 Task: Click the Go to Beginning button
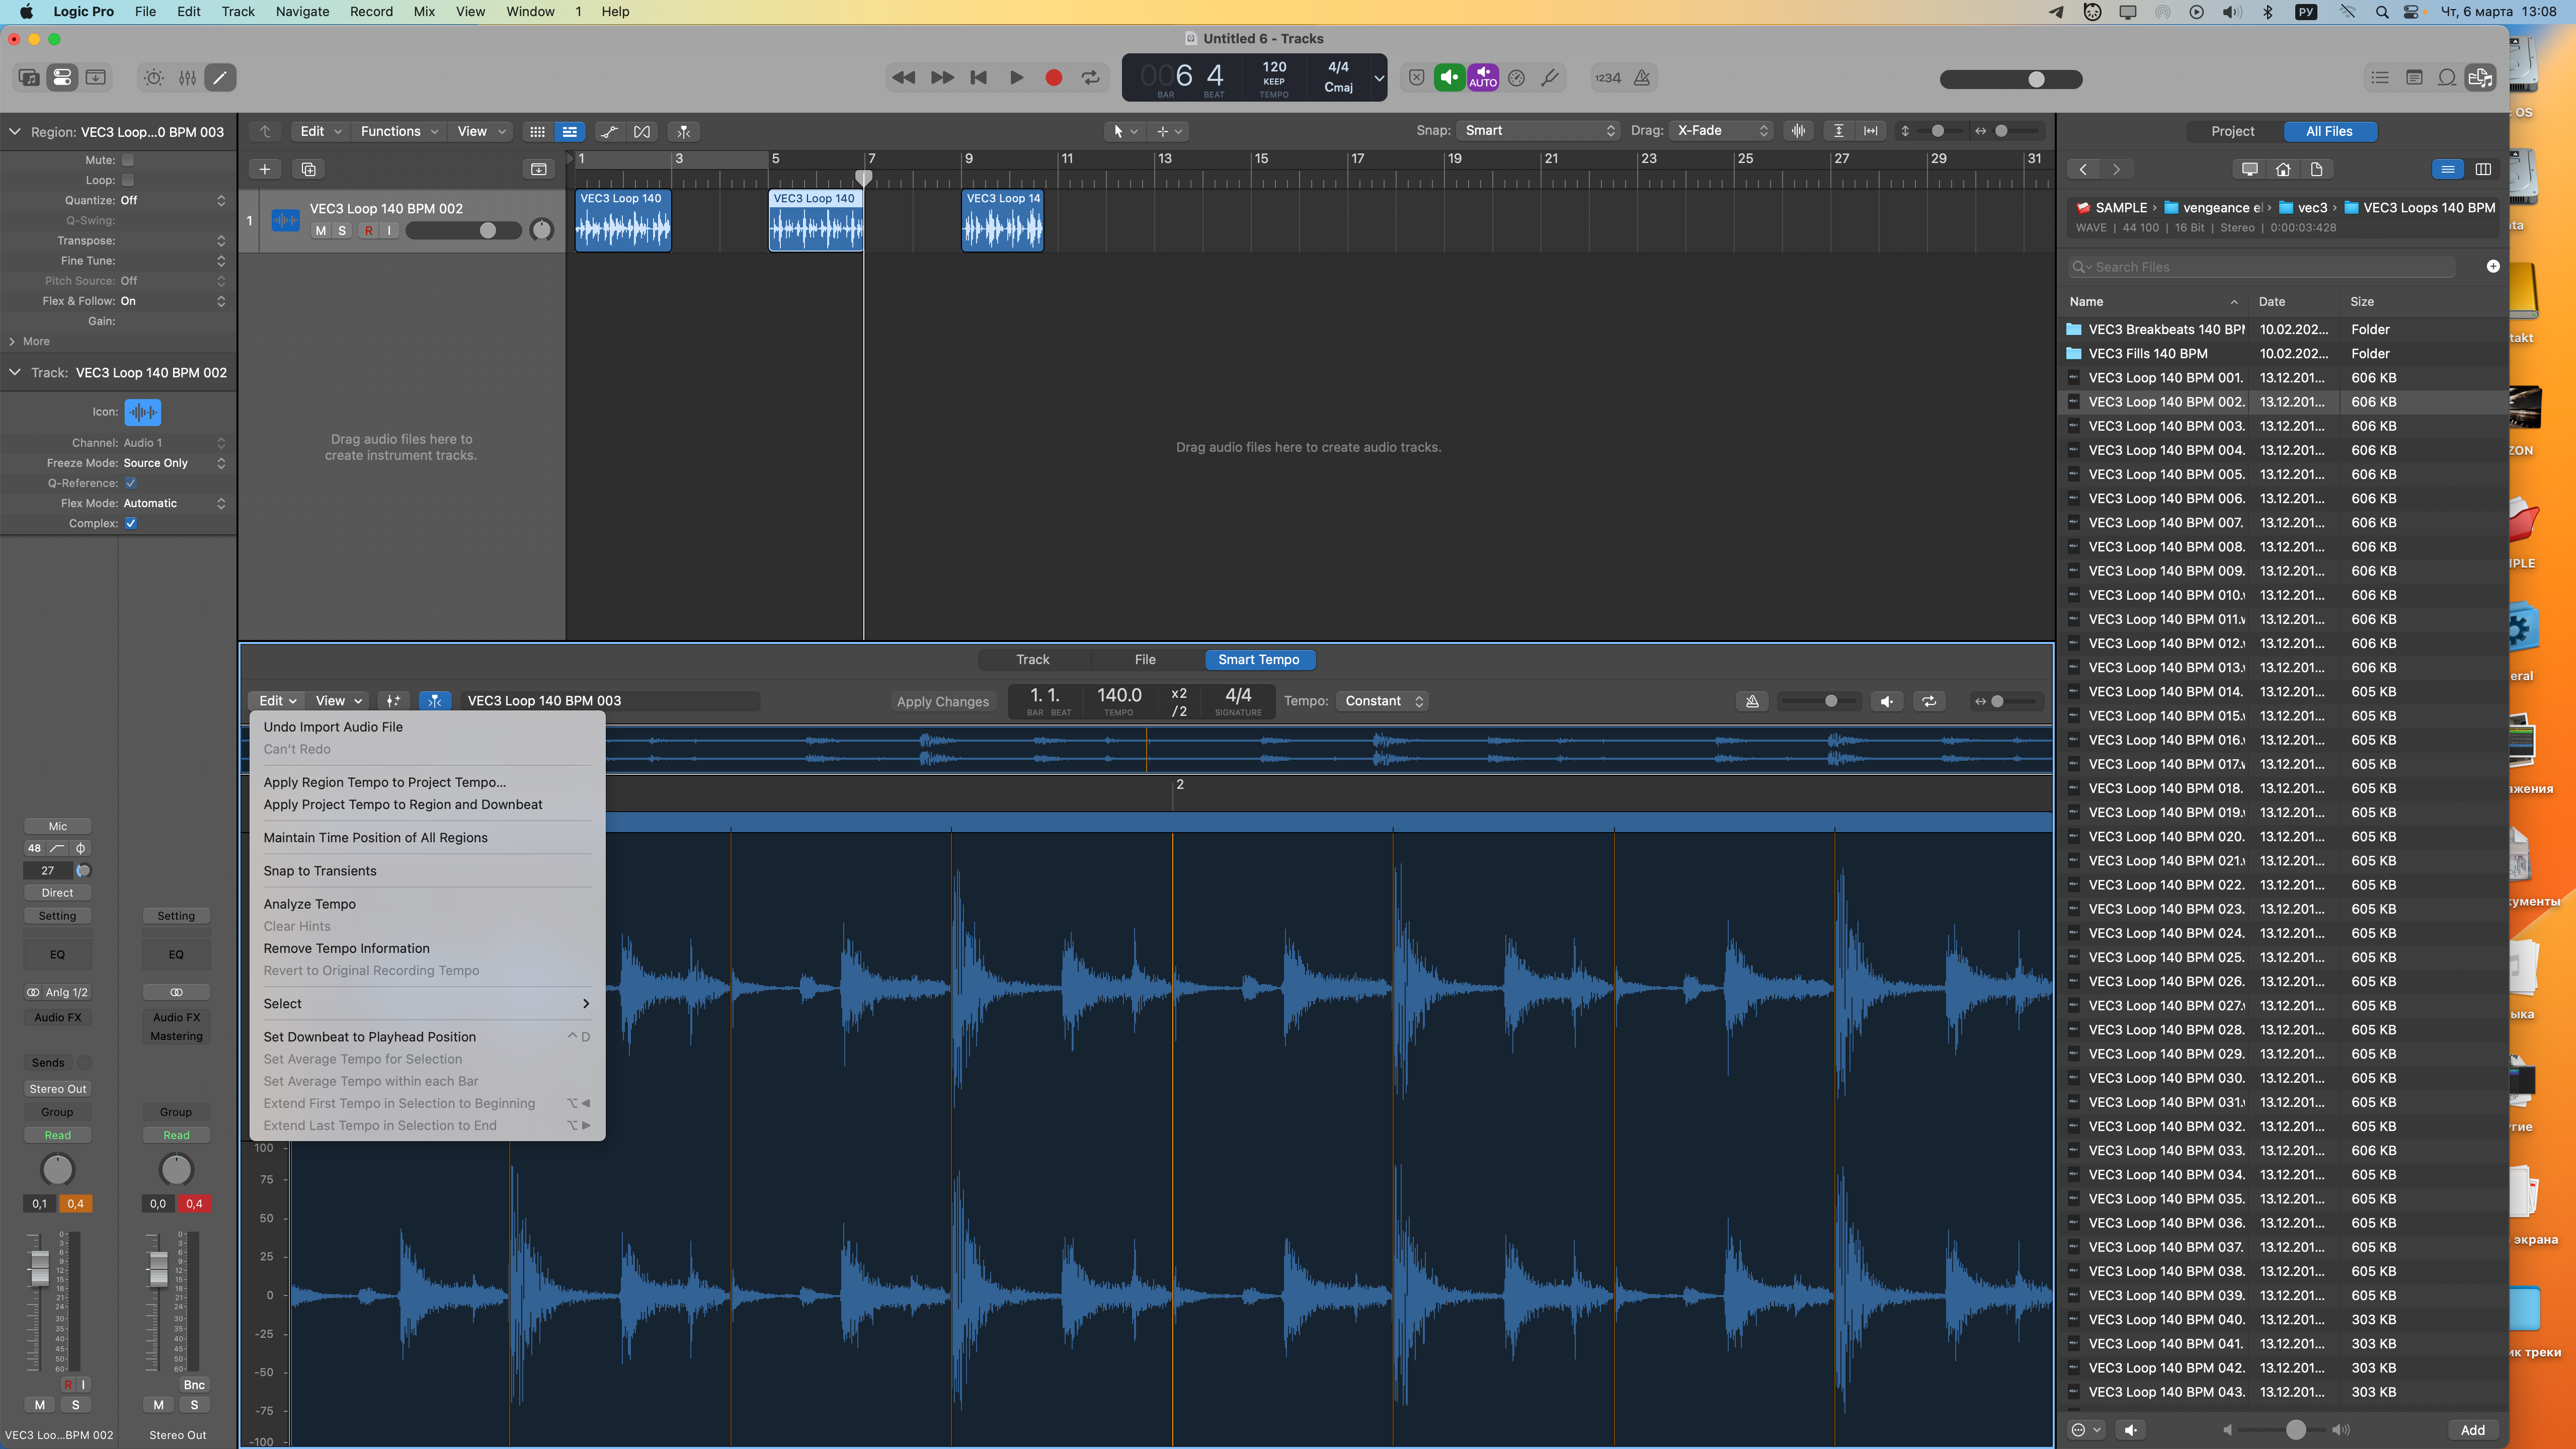(978, 77)
